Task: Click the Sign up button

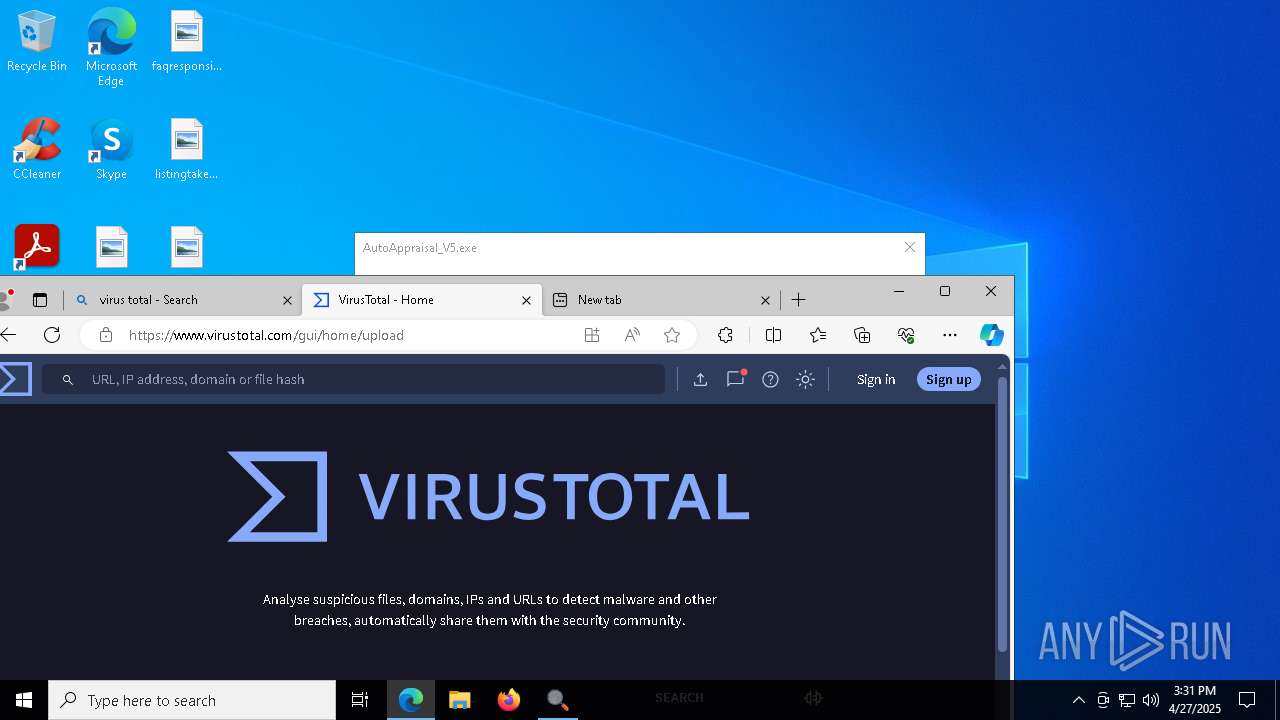Action: (x=948, y=379)
